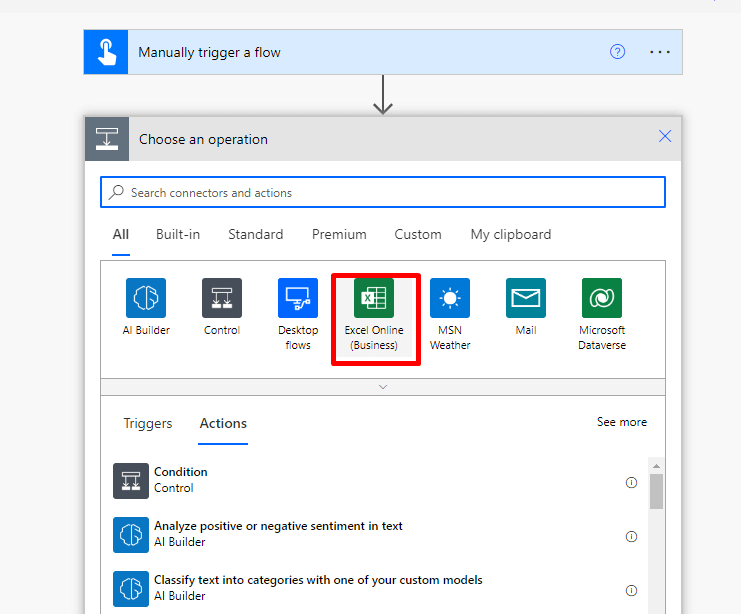This screenshot has height=614, width=741.
Task: Show info for the Condition action
Action: pos(631,482)
